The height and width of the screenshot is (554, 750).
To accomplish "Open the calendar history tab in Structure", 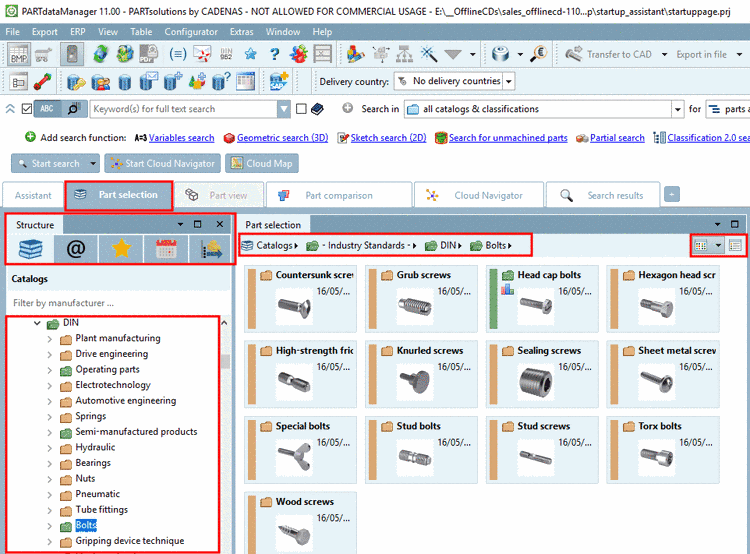I will [x=166, y=249].
